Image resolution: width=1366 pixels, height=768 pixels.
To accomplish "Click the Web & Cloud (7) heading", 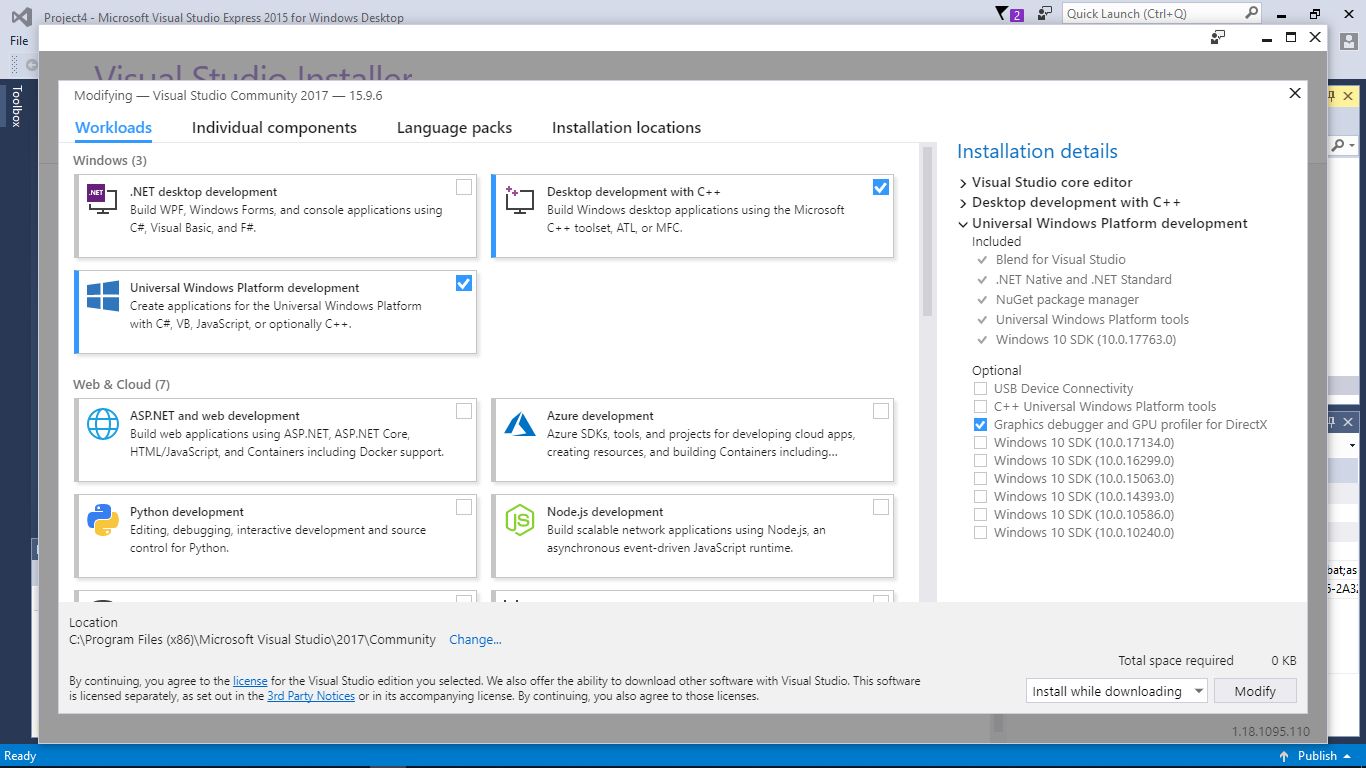I will coord(121,385).
